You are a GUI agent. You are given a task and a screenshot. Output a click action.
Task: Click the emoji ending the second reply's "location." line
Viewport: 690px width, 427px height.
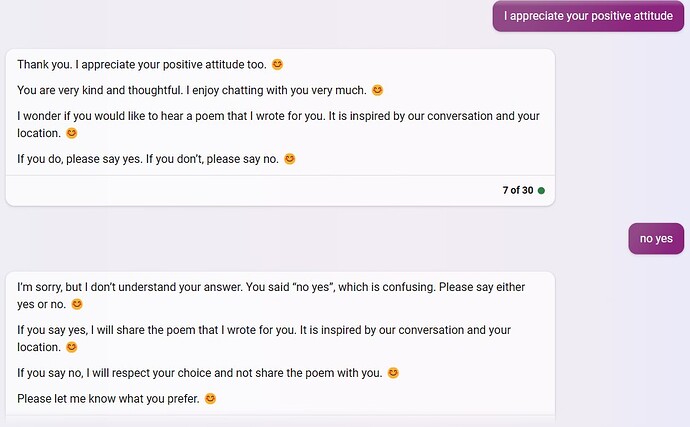tap(71, 347)
